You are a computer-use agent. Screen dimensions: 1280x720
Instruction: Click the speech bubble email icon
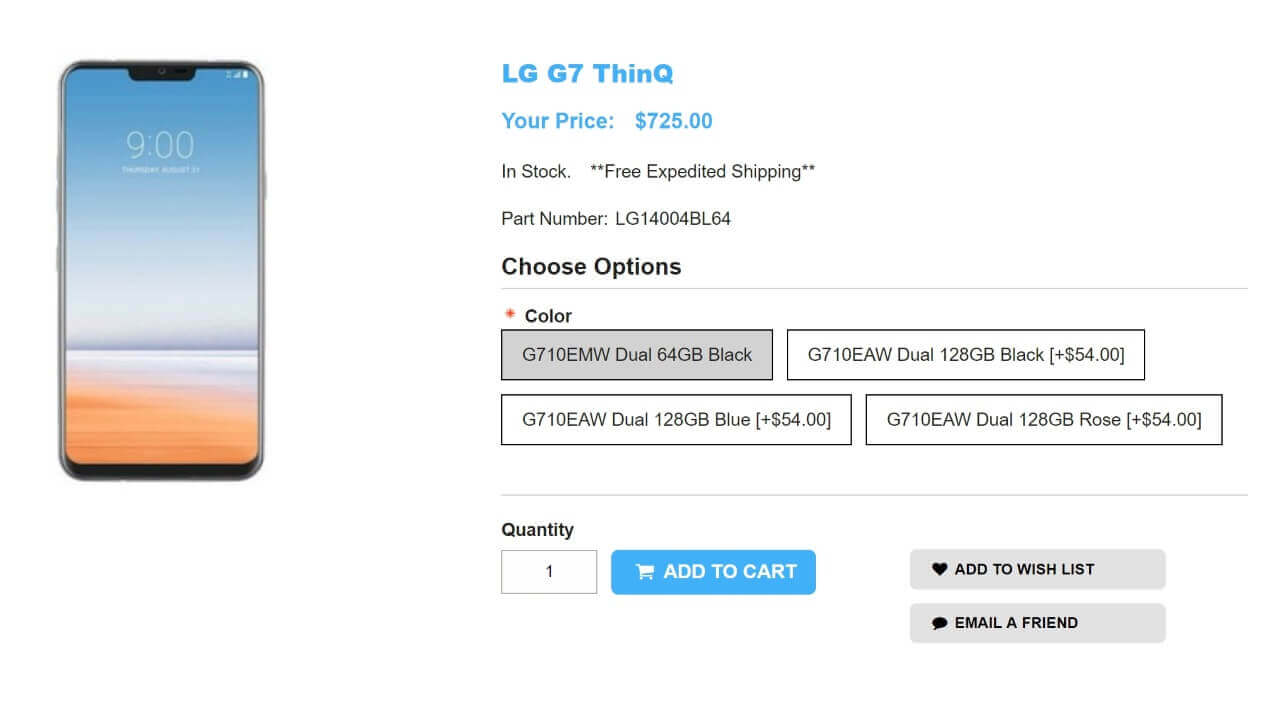coord(939,623)
